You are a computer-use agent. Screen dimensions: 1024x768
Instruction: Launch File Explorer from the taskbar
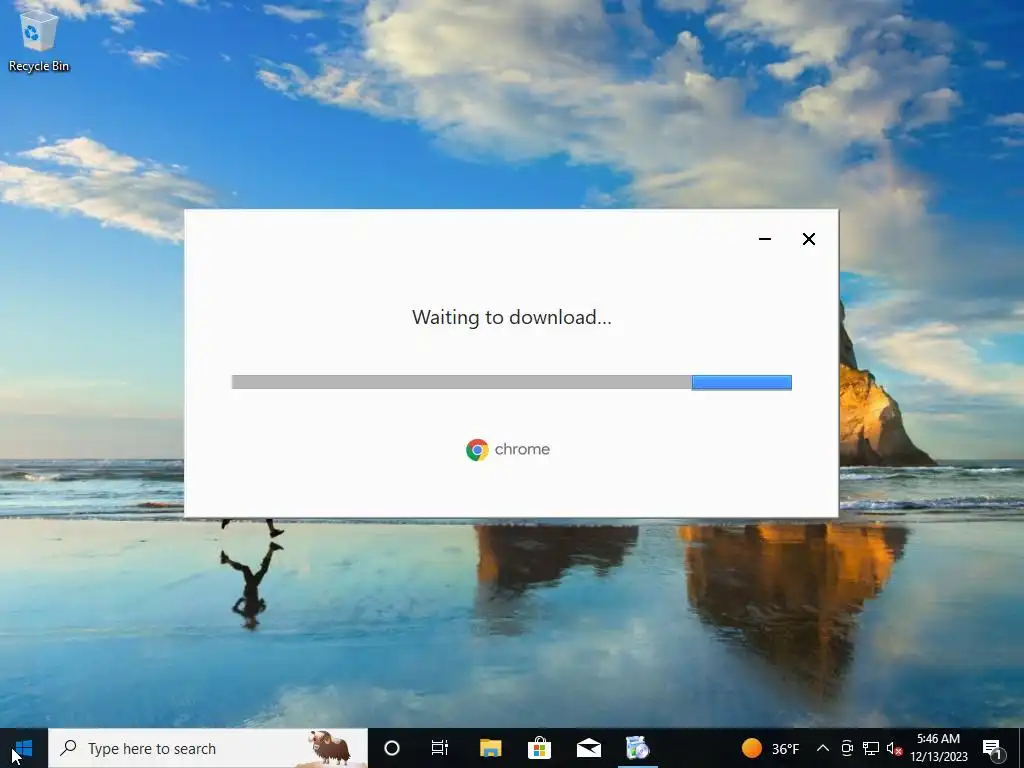click(x=490, y=748)
